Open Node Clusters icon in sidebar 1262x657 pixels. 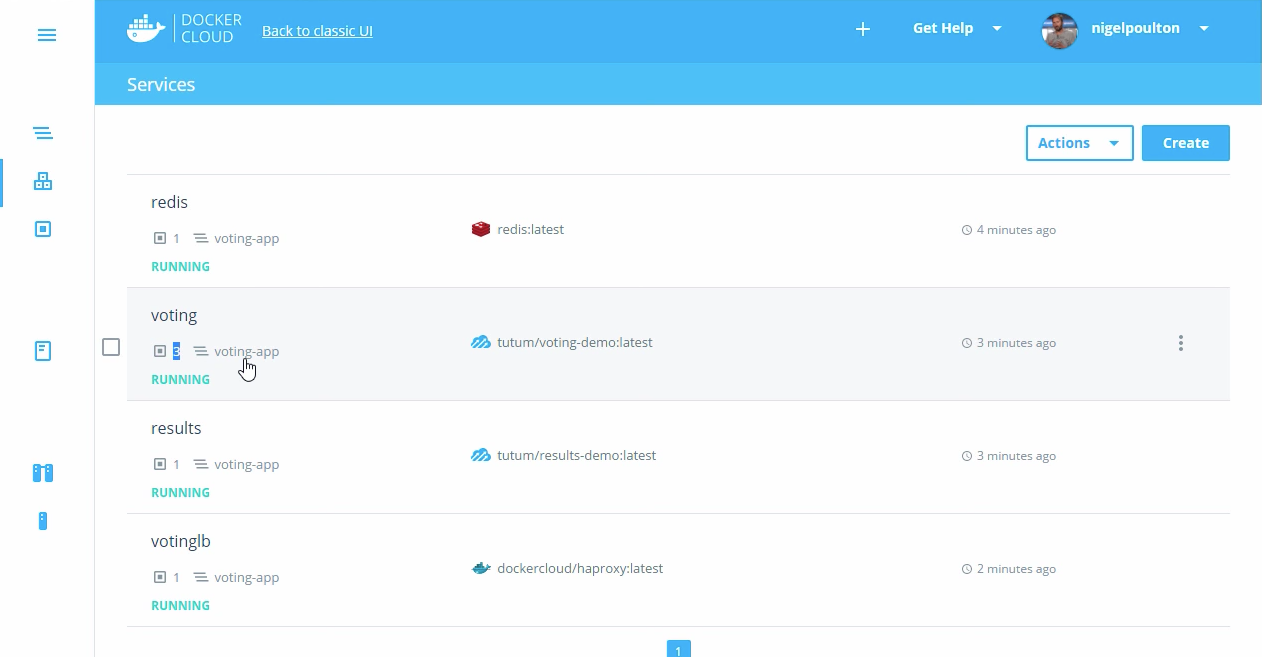42,473
